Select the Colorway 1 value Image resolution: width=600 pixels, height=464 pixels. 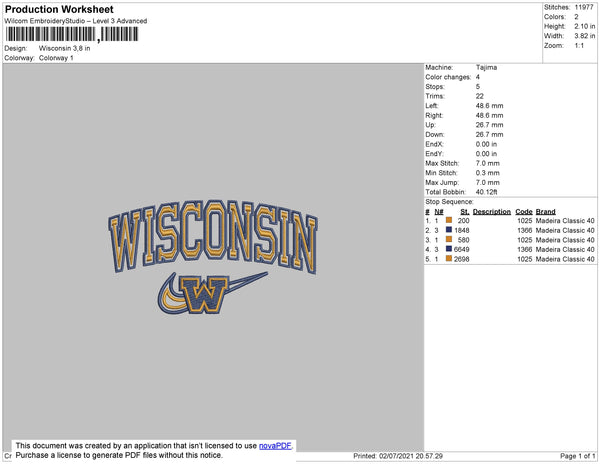pyautogui.click(x=56, y=58)
